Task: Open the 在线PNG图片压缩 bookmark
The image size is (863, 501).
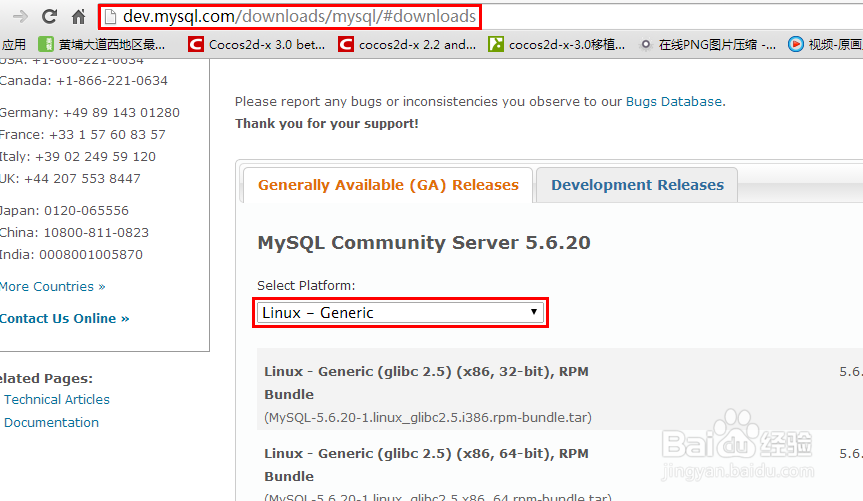Action: pos(707,44)
